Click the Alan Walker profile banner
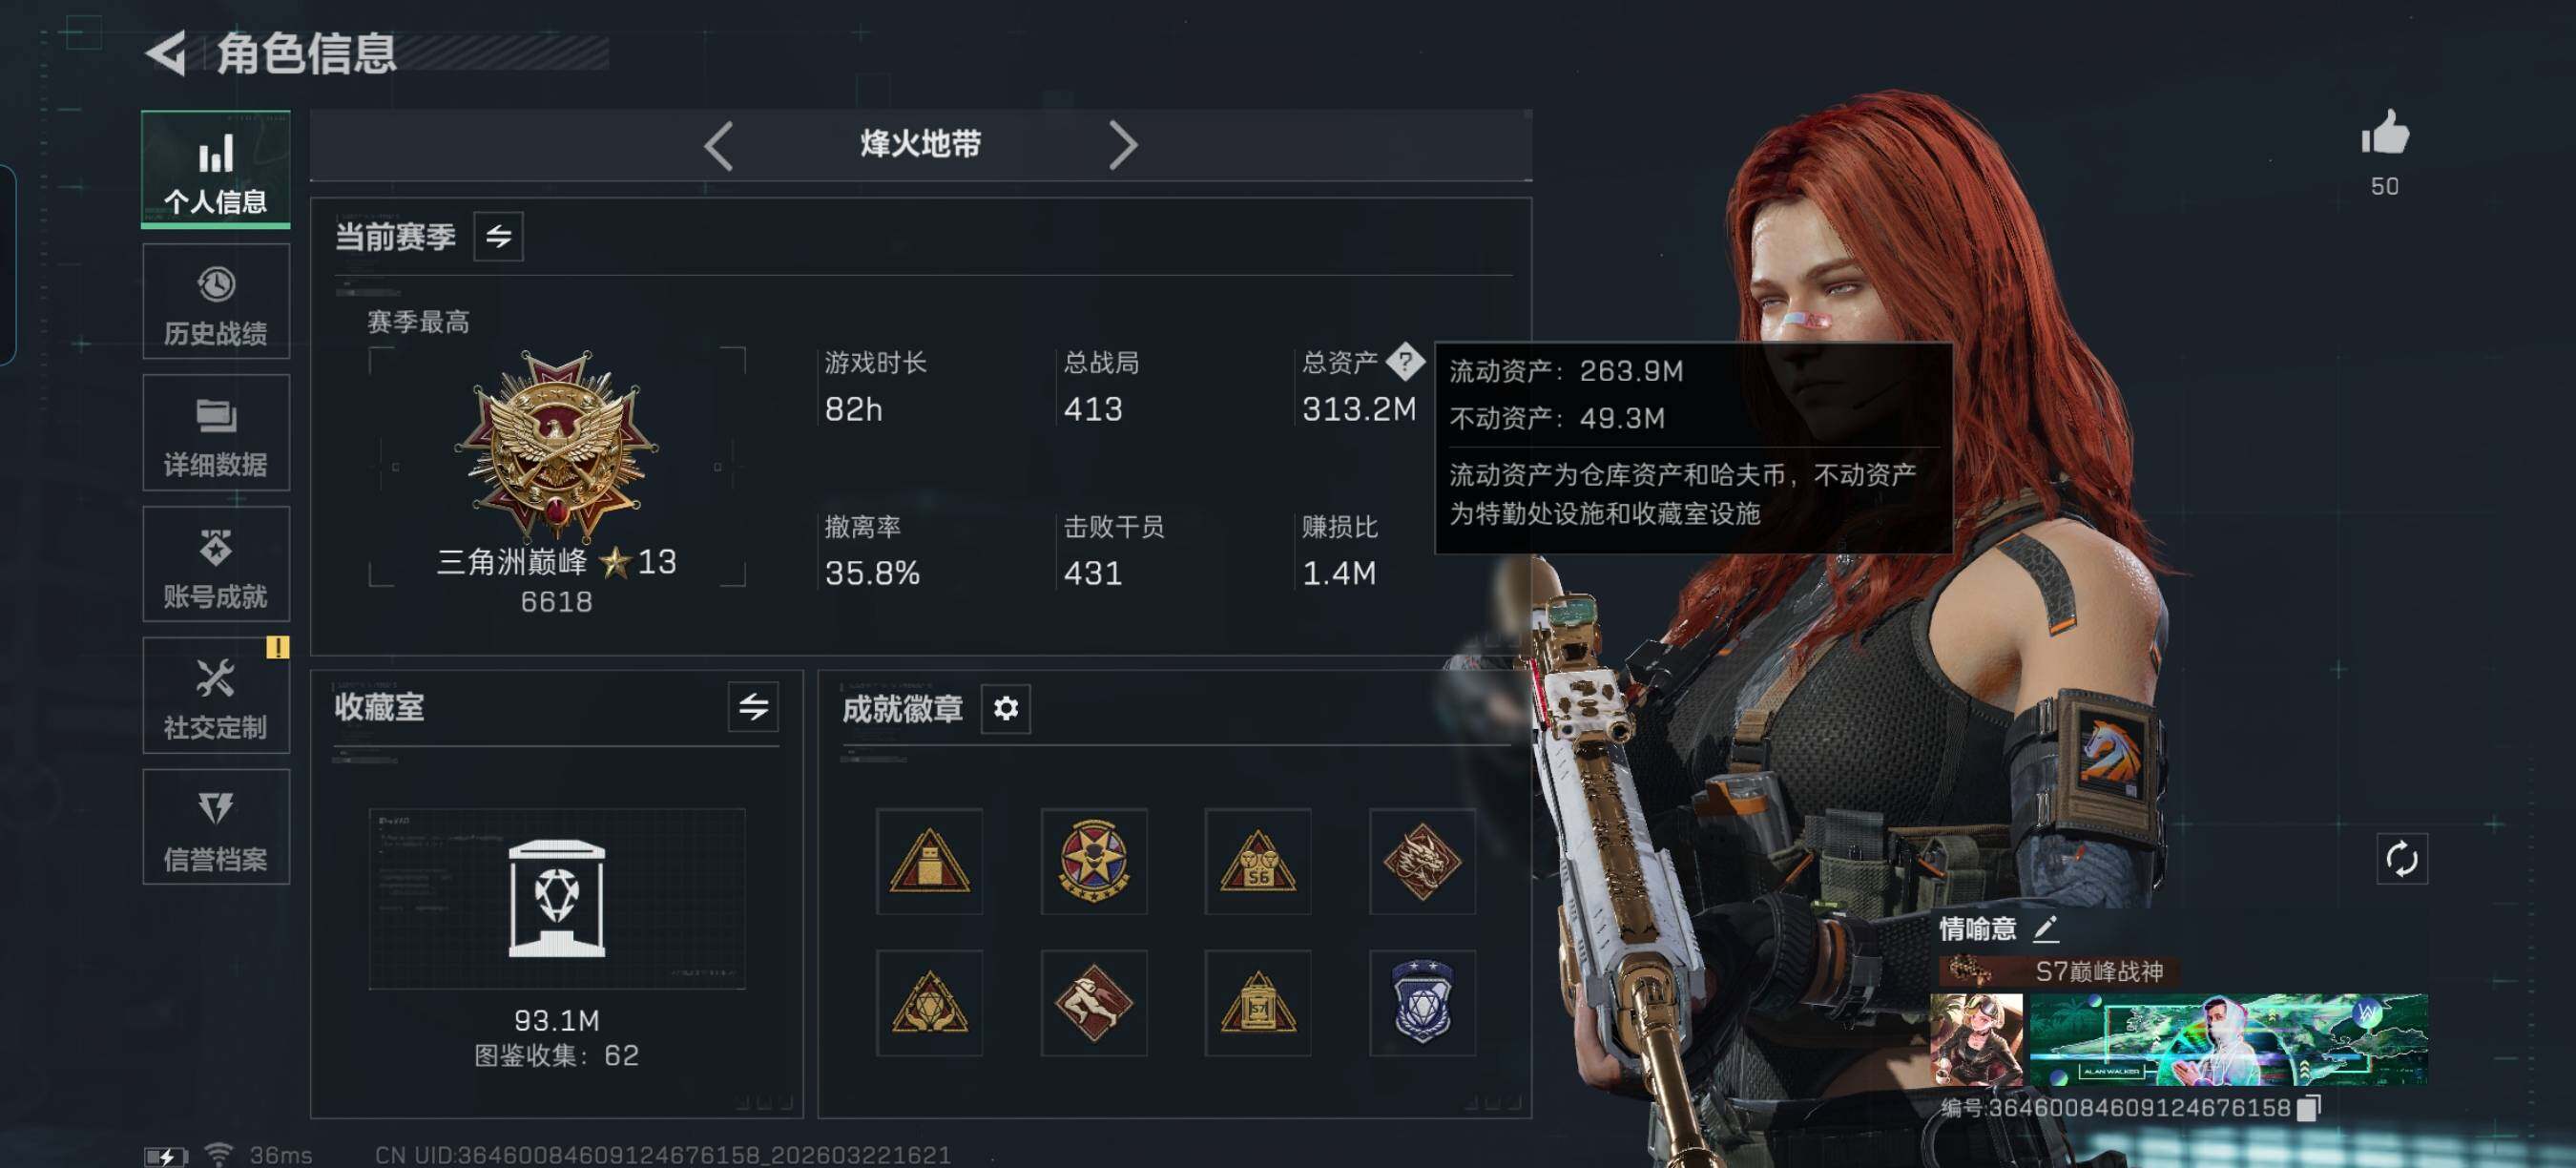Image resolution: width=2576 pixels, height=1168 pixels. tap(2227, 1039)
